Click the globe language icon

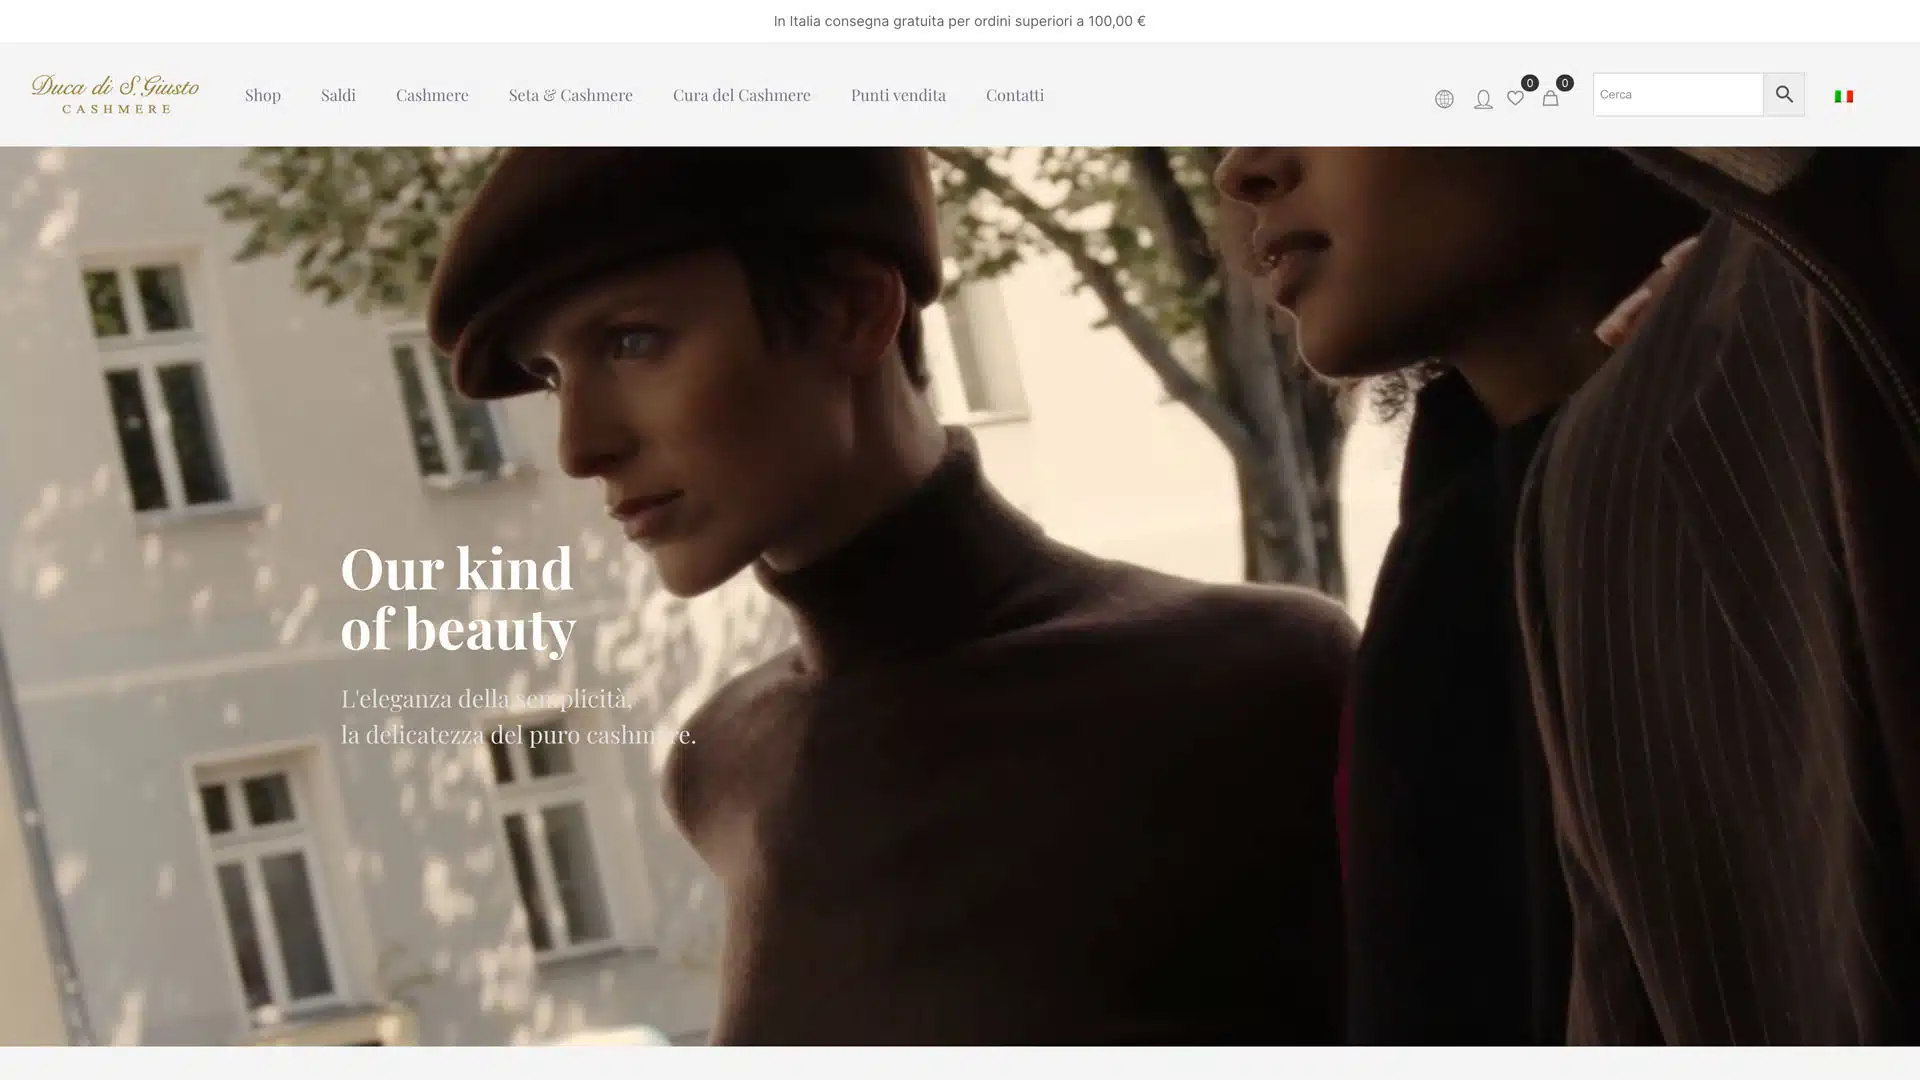[x=1444, y=98]
